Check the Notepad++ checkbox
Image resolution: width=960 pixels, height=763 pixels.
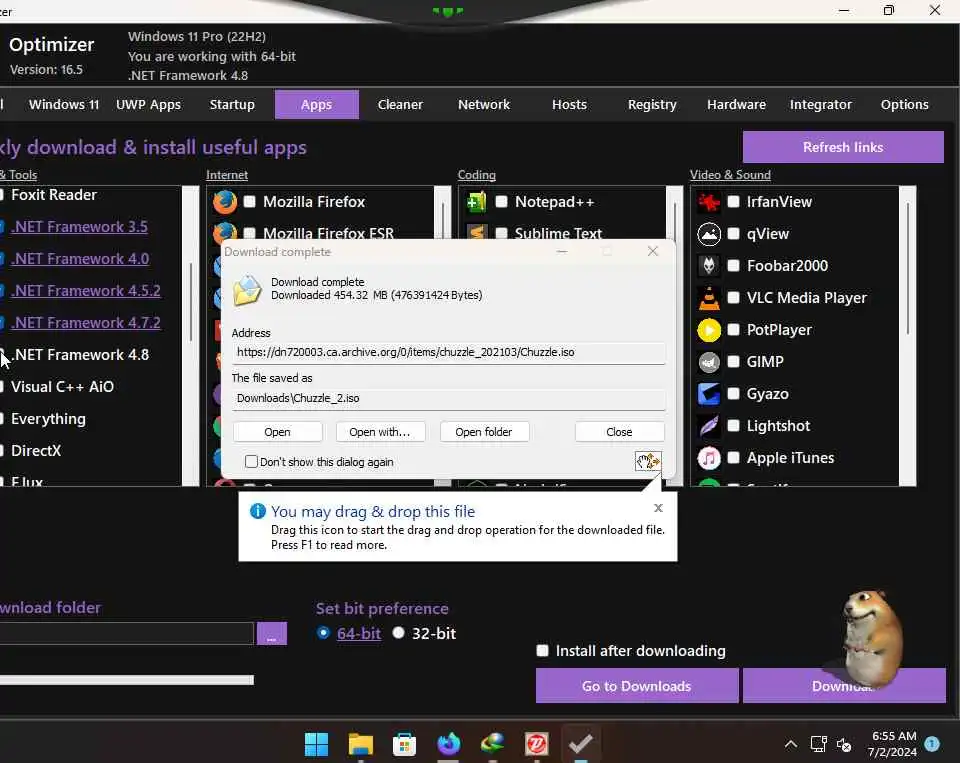click(501, 201)
